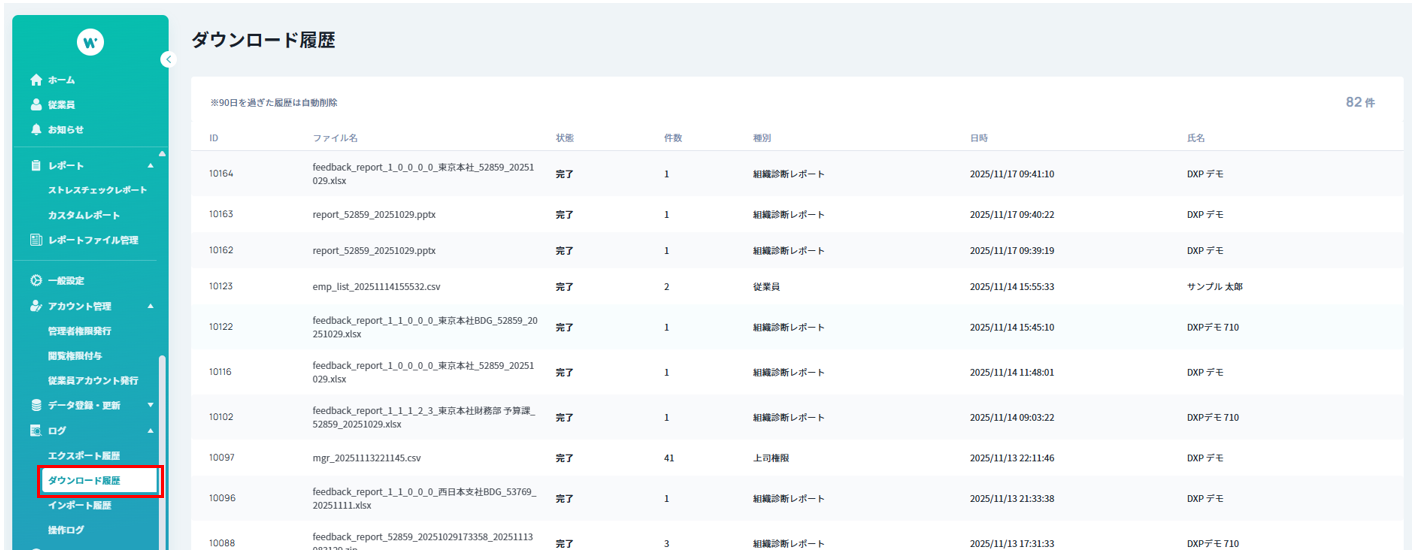Open 従業員 from the sidebar menu
The width and height of the screenshot is (1419, 552).
pyautogui.click(x=61, y=104)
